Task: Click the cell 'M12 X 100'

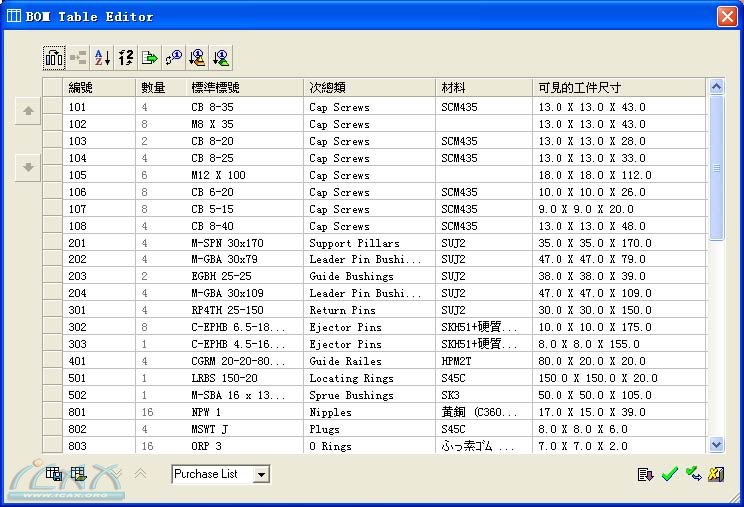Action: (244, 175)
